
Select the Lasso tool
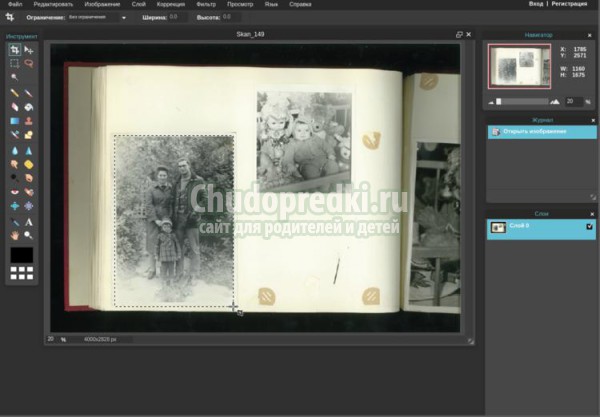(29, 63)
